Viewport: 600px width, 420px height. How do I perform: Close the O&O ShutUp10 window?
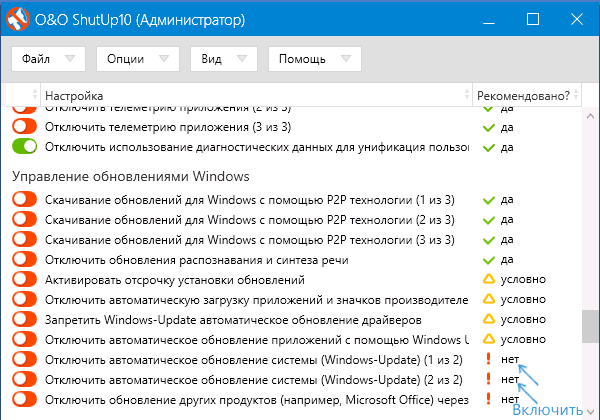point(577,19)
